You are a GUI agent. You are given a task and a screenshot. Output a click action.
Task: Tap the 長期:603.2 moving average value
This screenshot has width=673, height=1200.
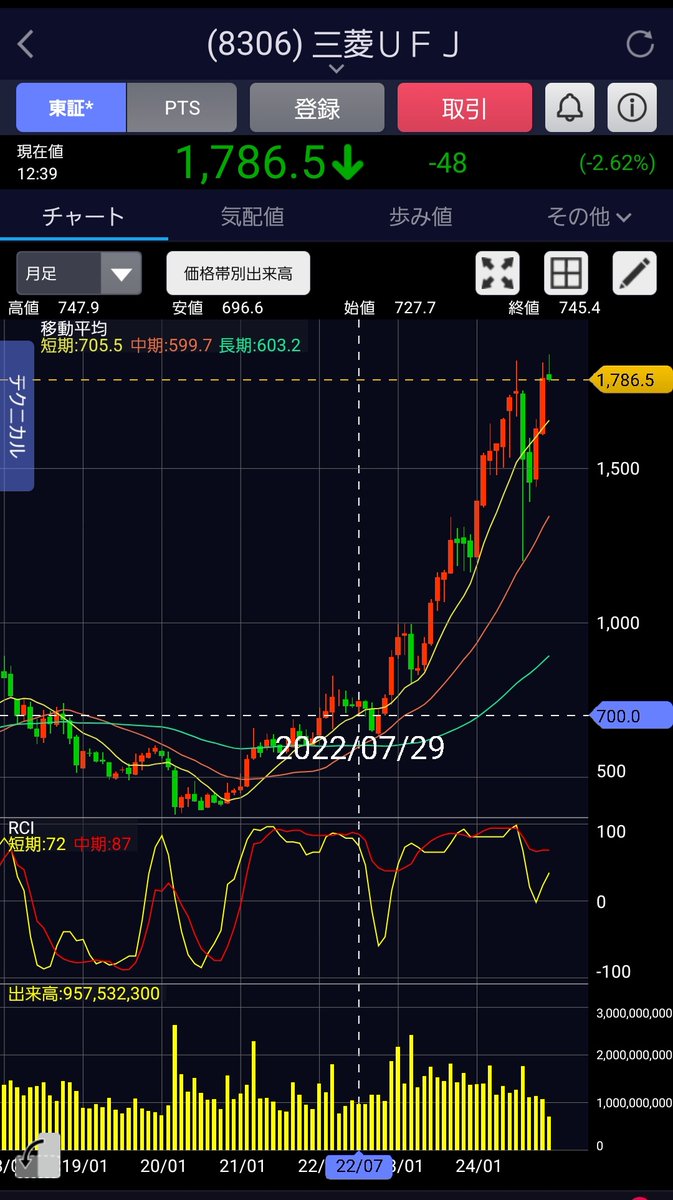click(x=260, y=345)
